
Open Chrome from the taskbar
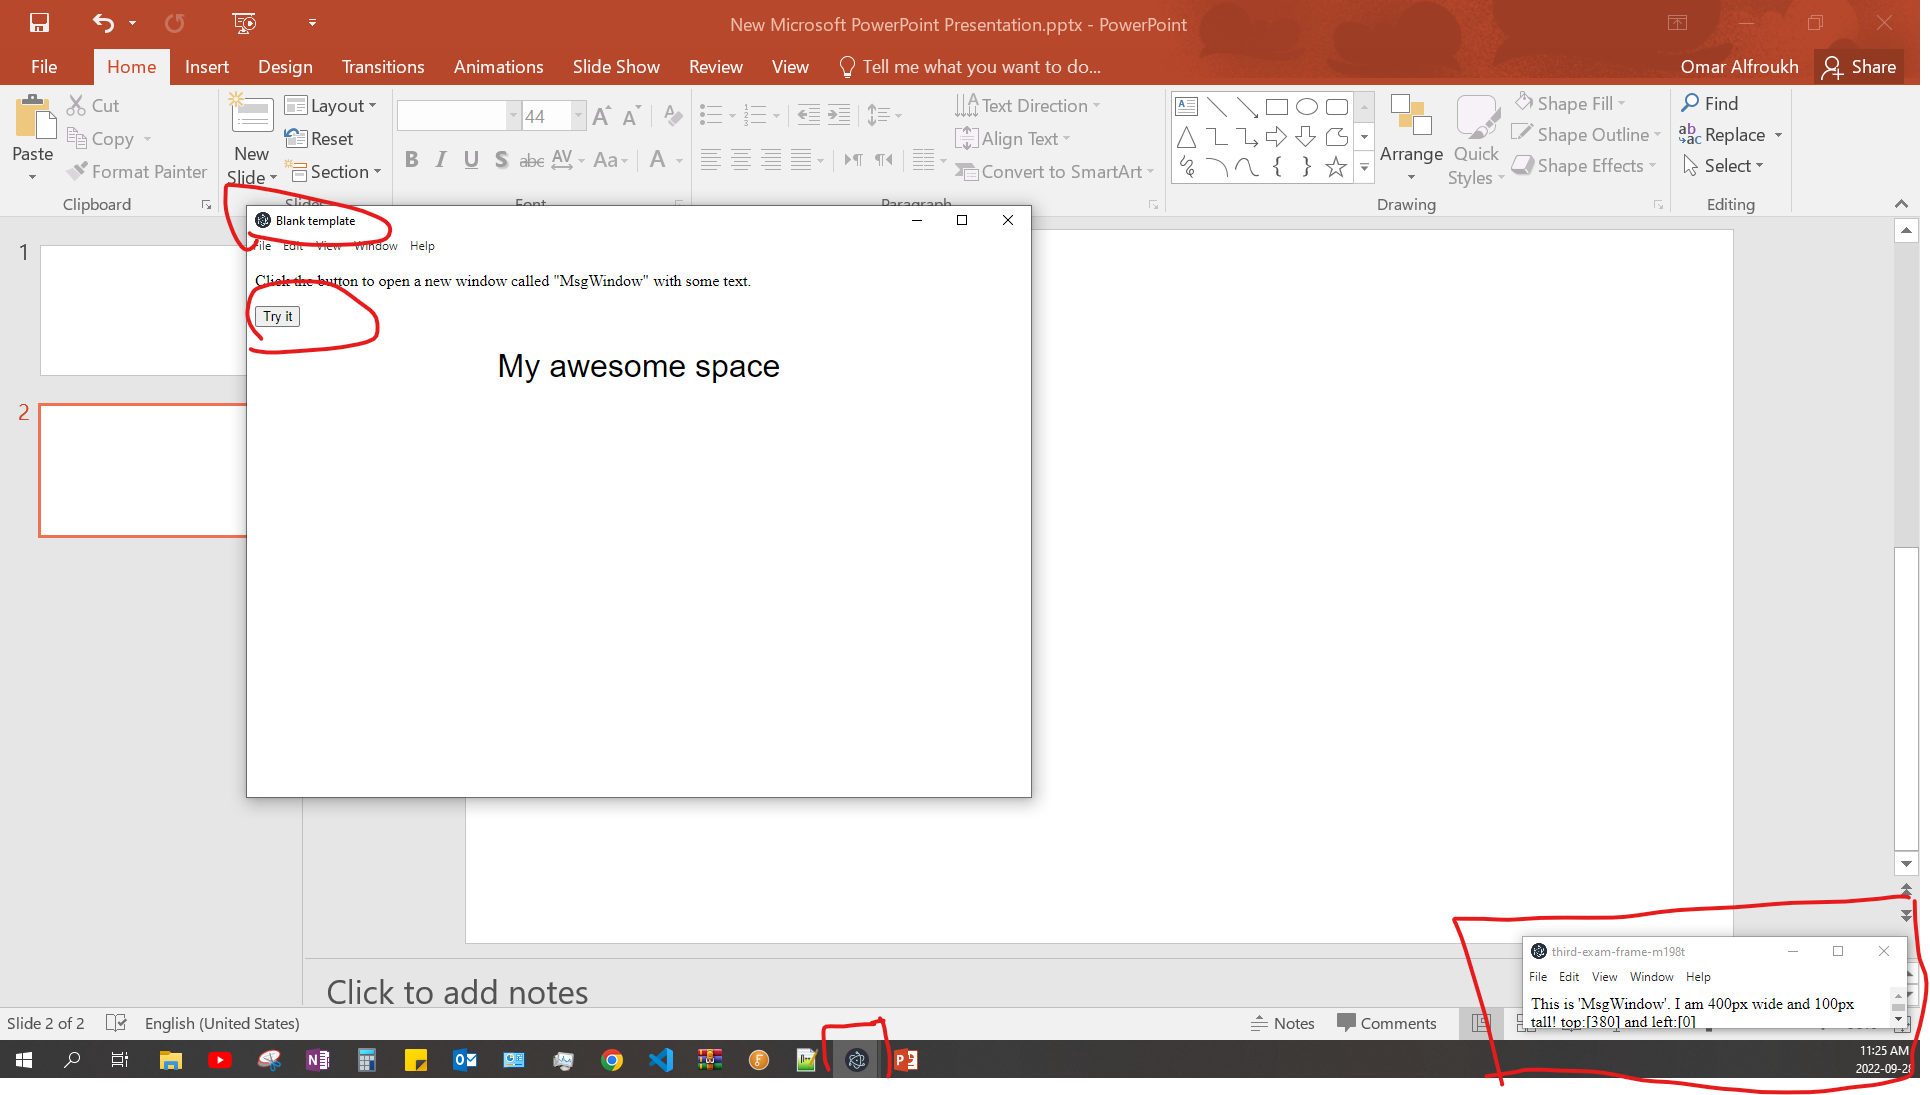tap(612, 1060)
